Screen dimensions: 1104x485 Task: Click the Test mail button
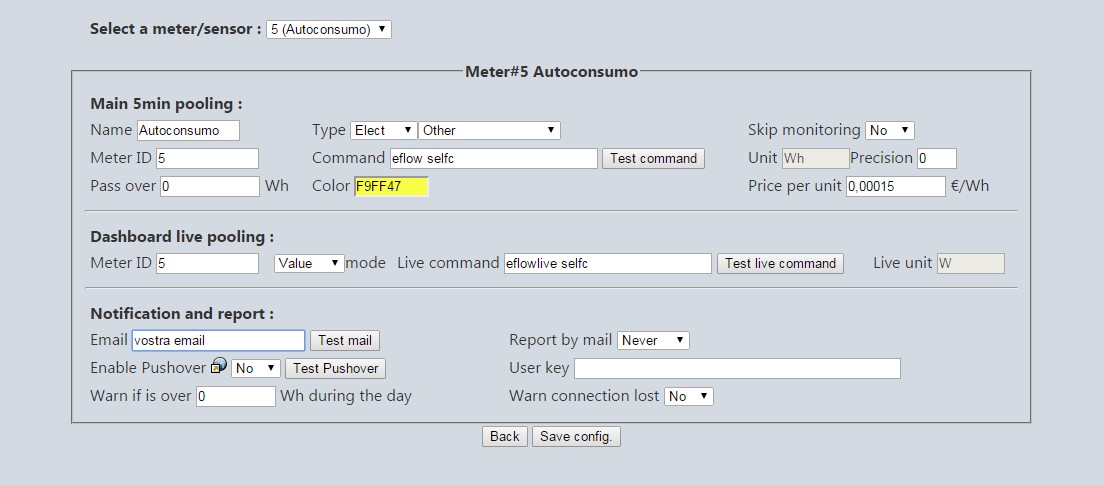pos(345,341)
